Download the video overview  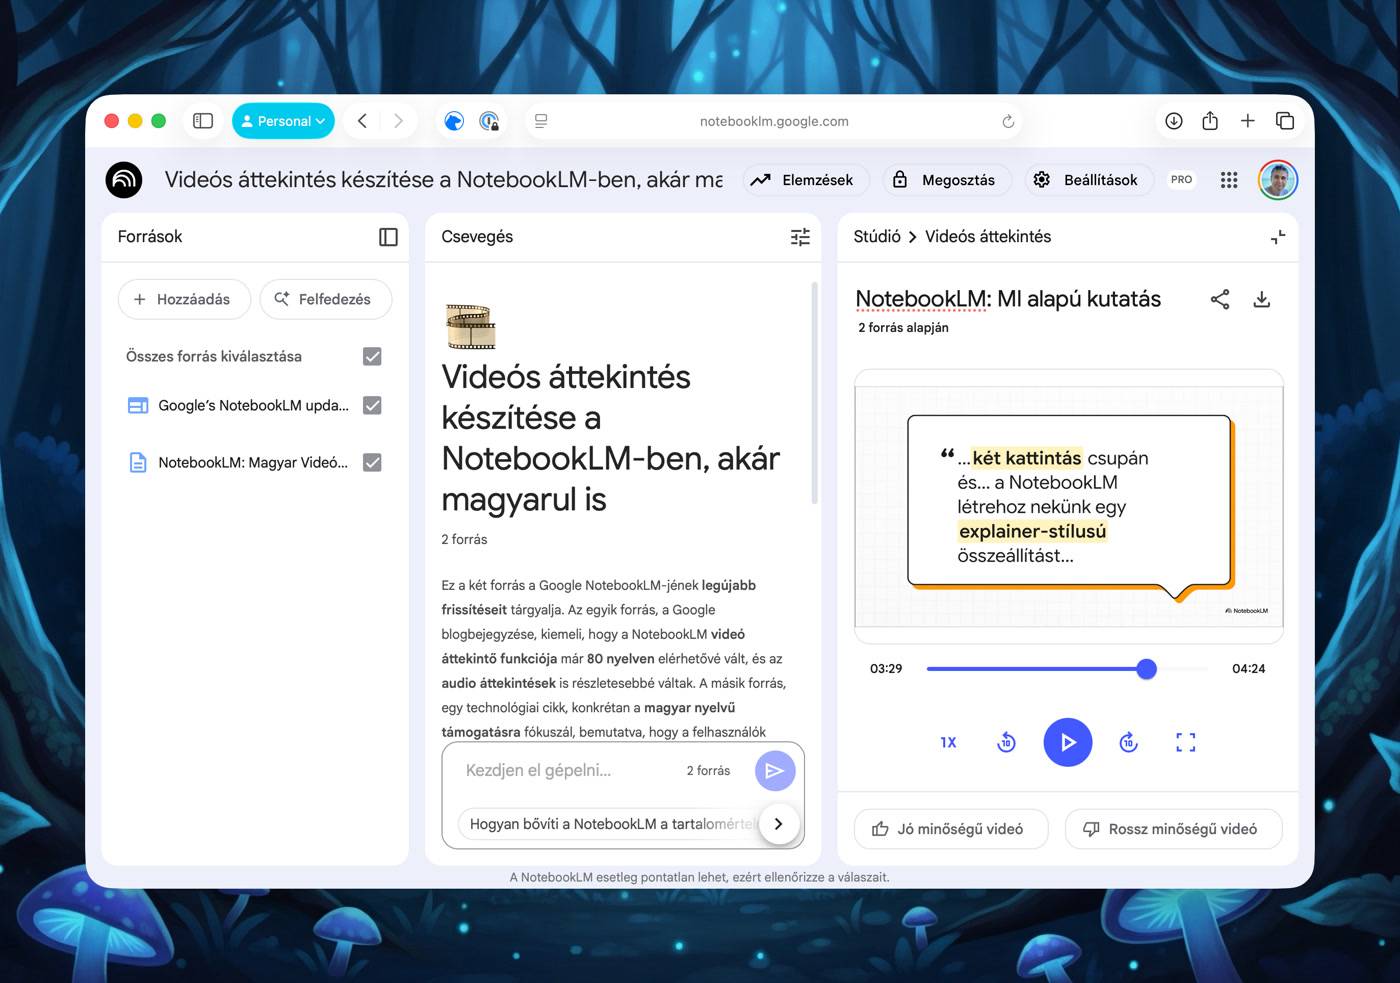[1262, 299]
